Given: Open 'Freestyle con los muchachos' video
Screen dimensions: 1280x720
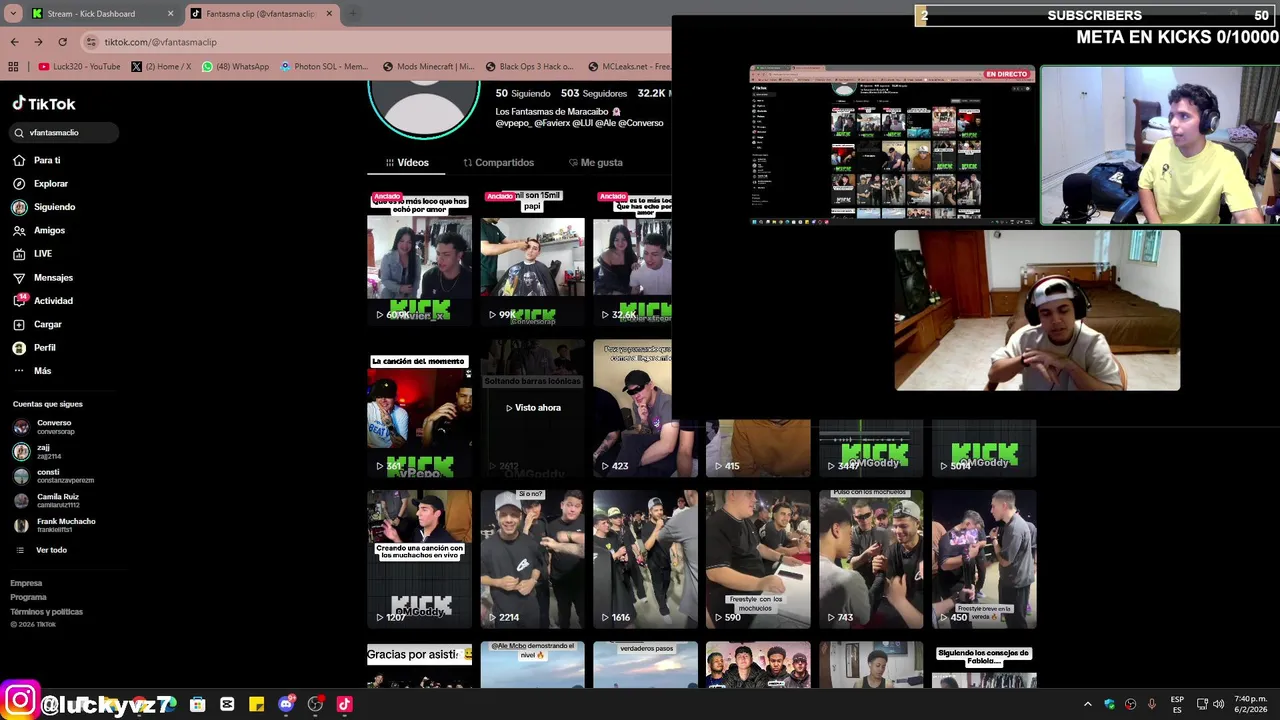Looking at the screenshot, I should click(758, 558).
